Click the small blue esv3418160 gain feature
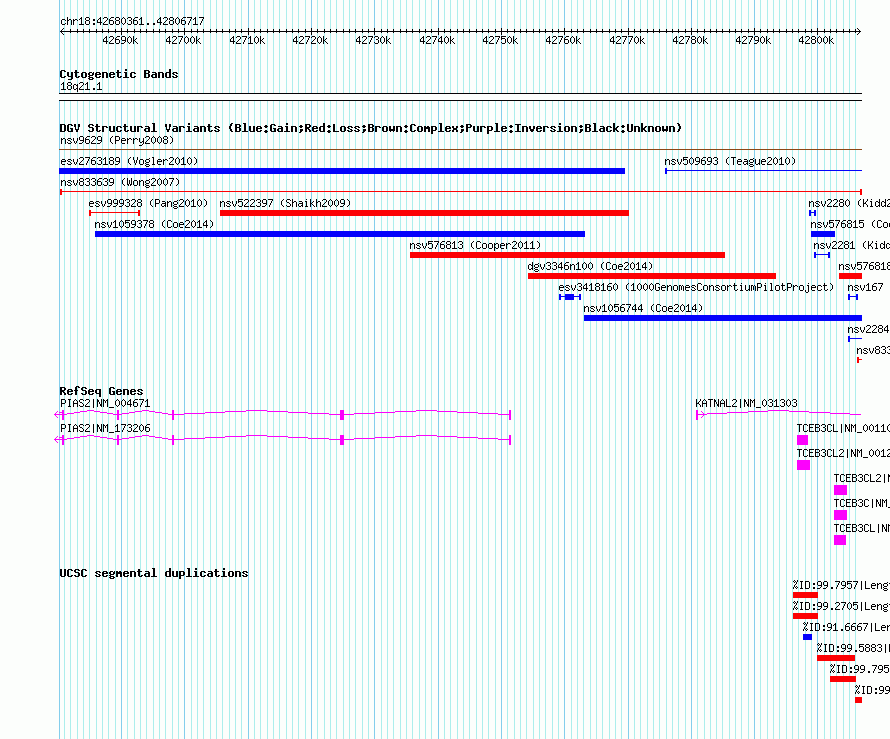The height and width of the screenshot is (739, 890). coord(570,297)
